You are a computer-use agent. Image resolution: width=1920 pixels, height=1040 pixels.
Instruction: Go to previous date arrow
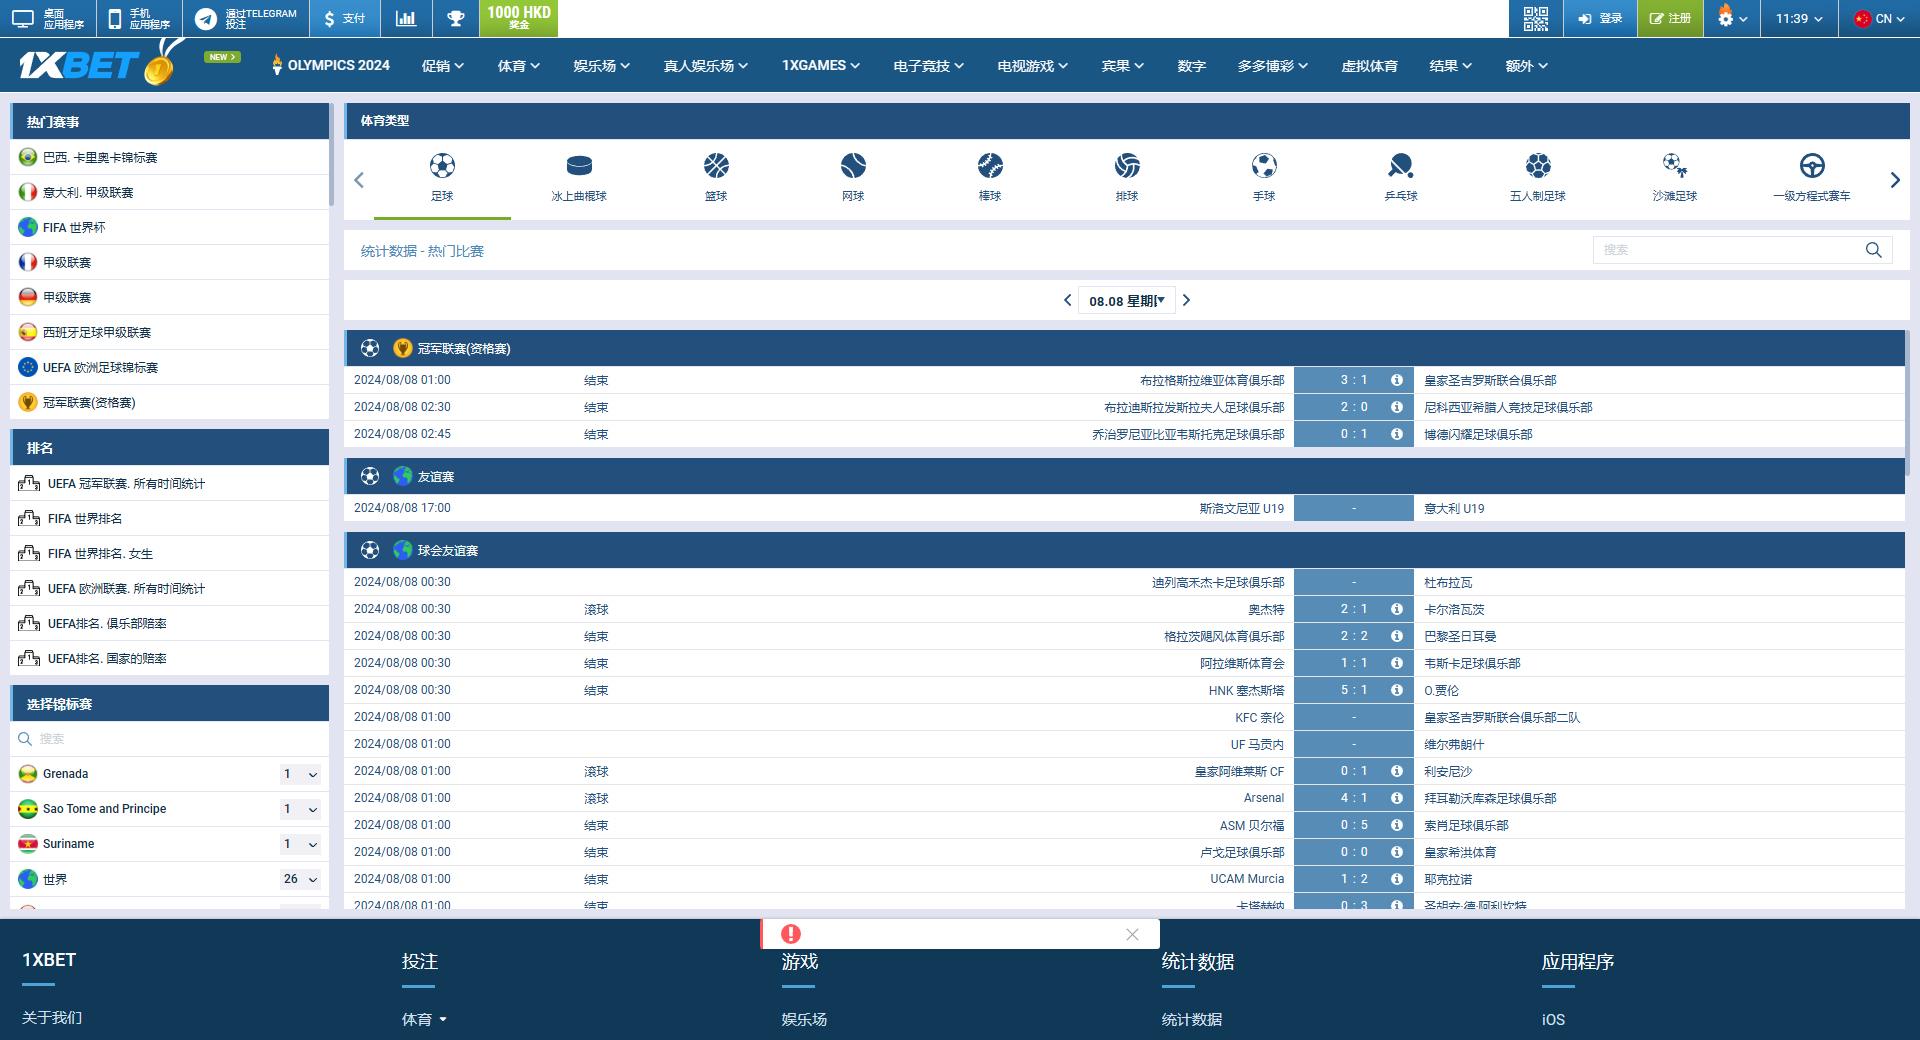(x=1067, y=300)
